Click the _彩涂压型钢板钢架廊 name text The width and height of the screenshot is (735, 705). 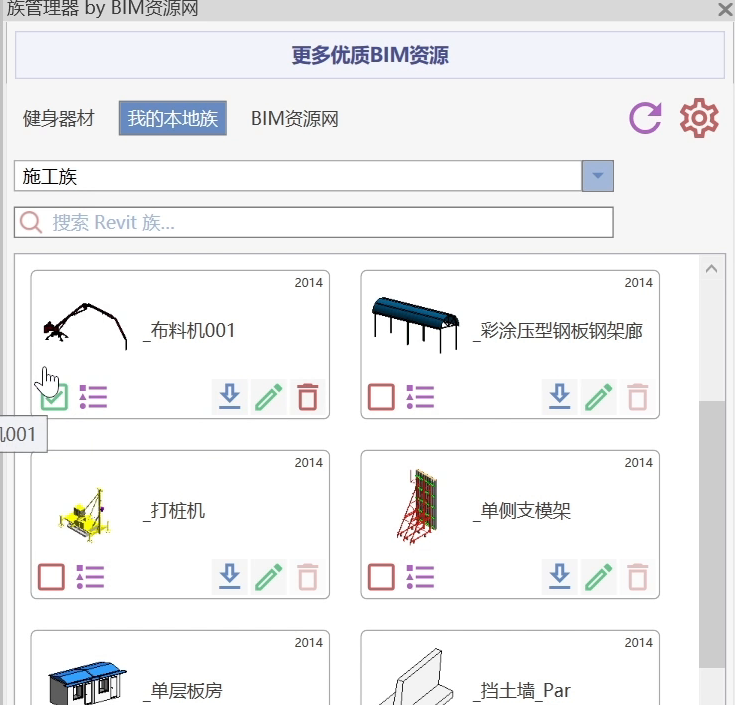click(558, 331)
